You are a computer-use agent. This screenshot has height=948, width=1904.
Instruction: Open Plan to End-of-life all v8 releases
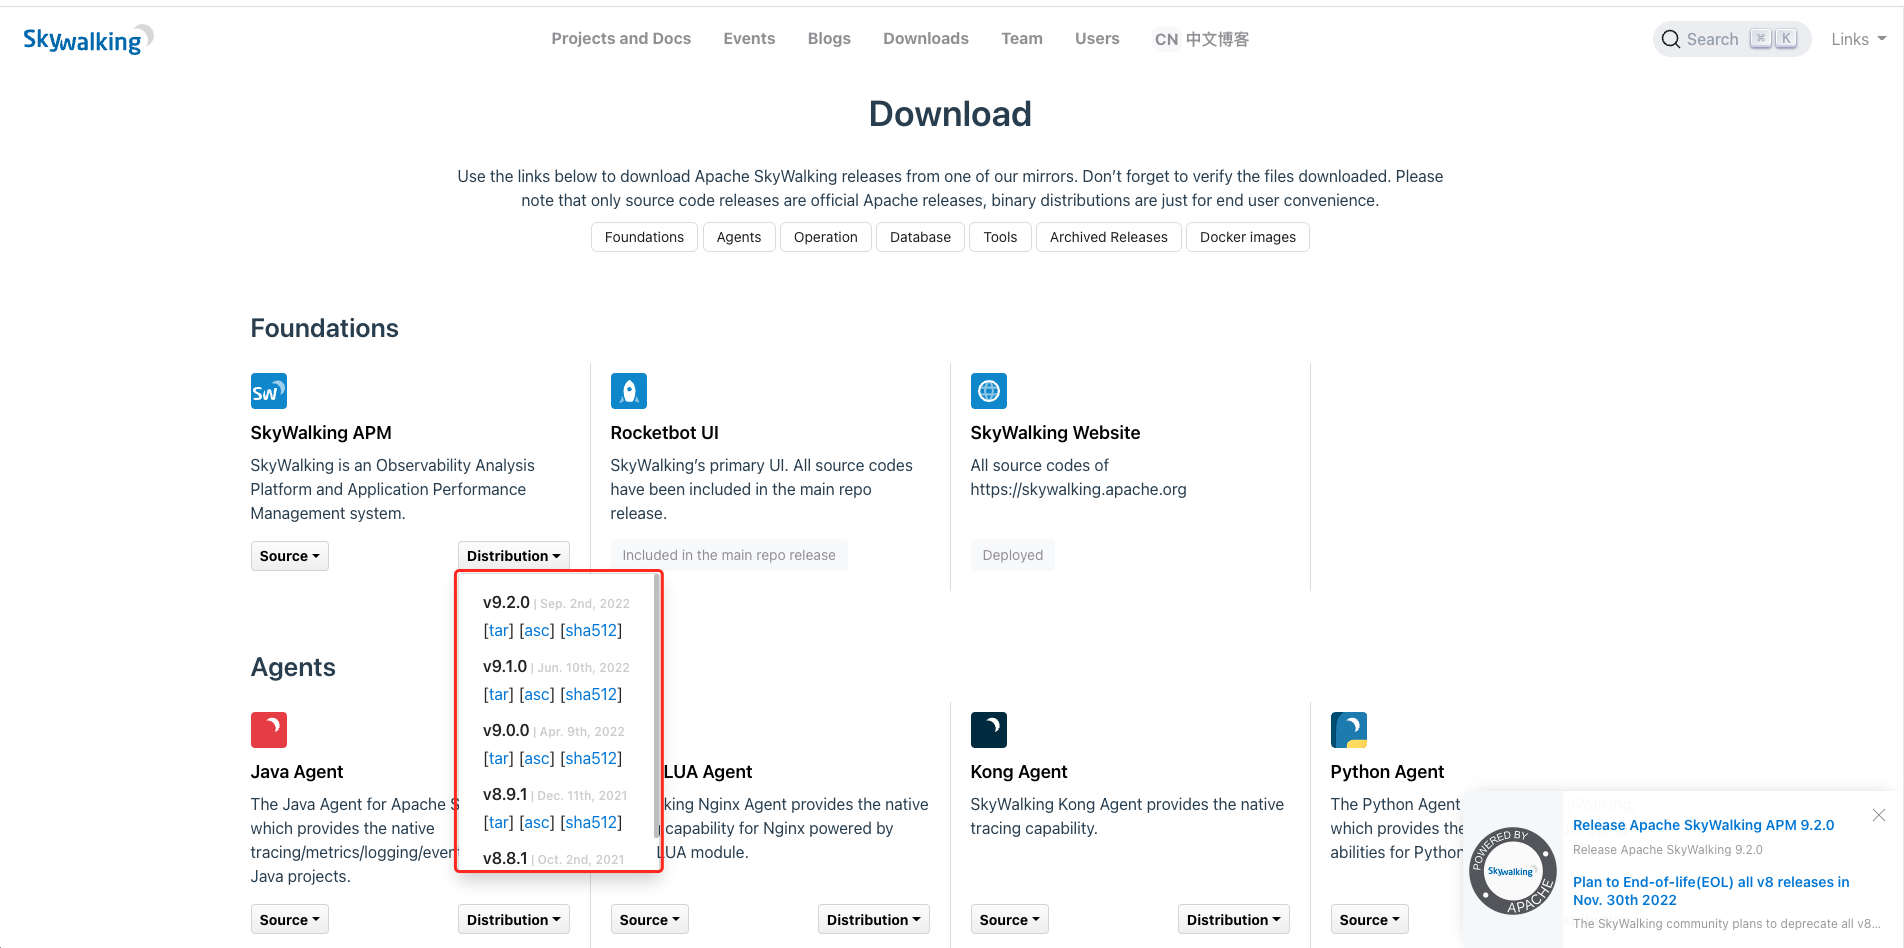[x=1711, y=891]
